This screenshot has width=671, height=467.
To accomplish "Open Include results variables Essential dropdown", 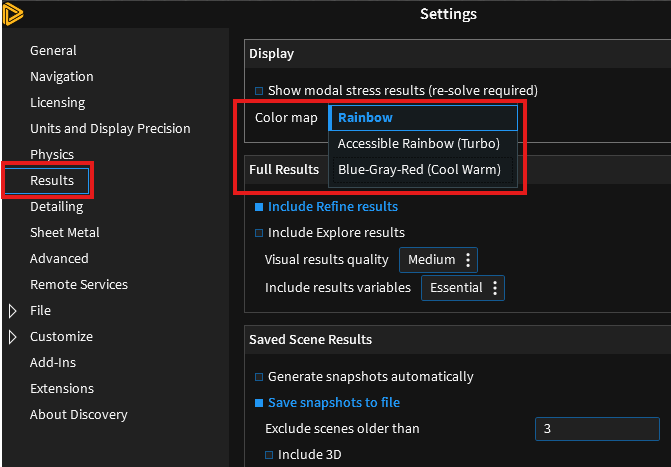I will coord(461,288).
